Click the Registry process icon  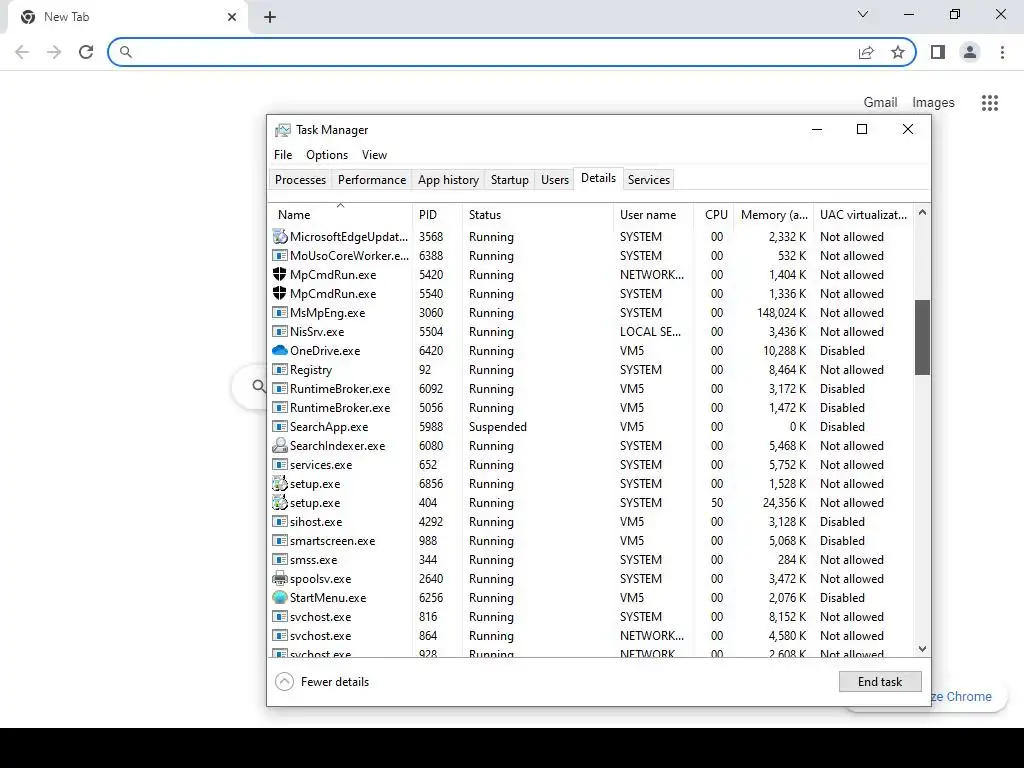(x=280, y=369)
